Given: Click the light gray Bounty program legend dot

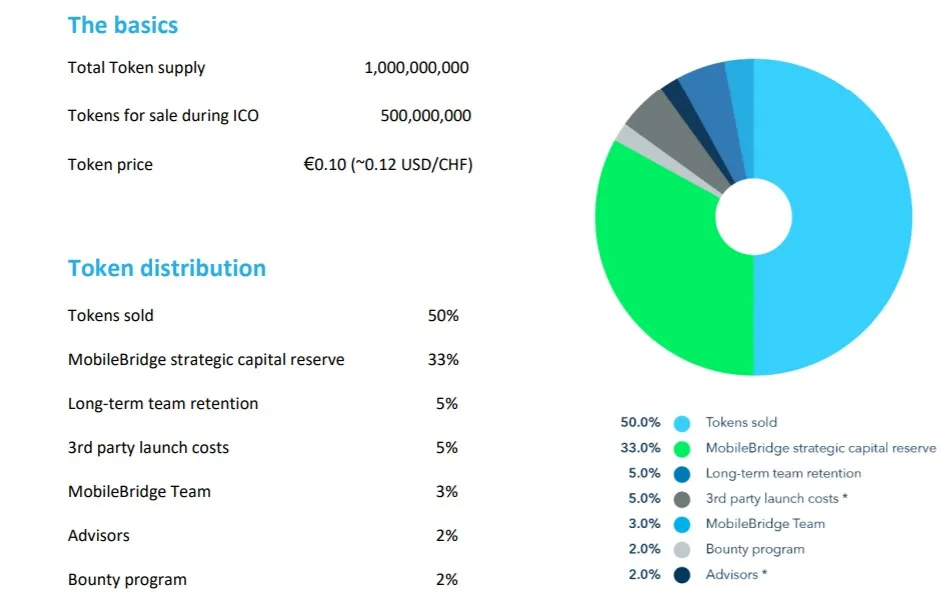Looking at the screenshot, I should 682,550.
